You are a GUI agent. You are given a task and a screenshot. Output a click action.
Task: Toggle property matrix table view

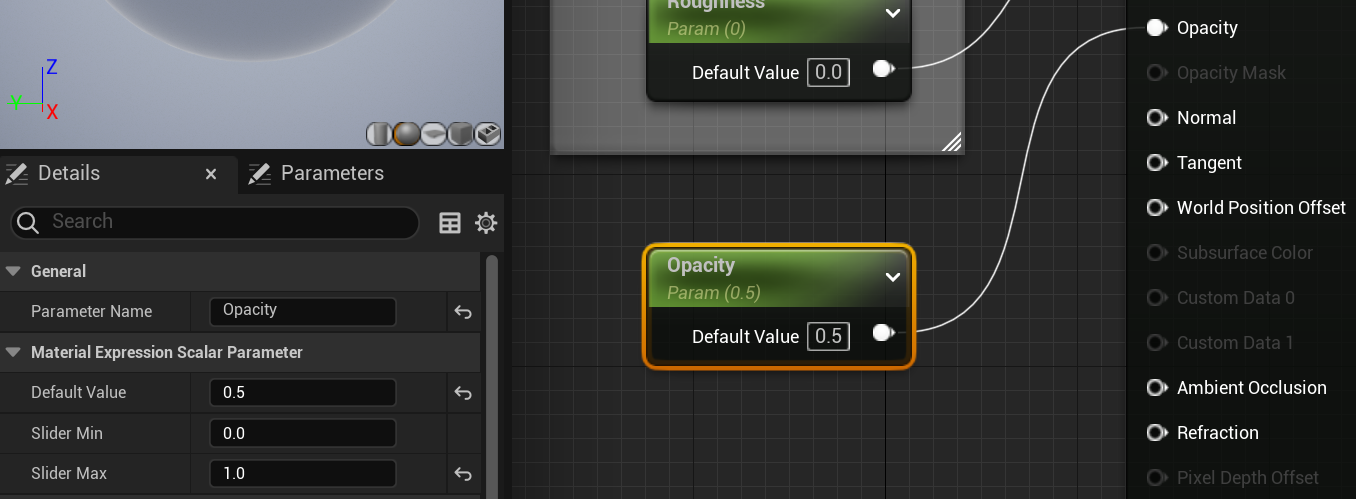pos(450,223)
